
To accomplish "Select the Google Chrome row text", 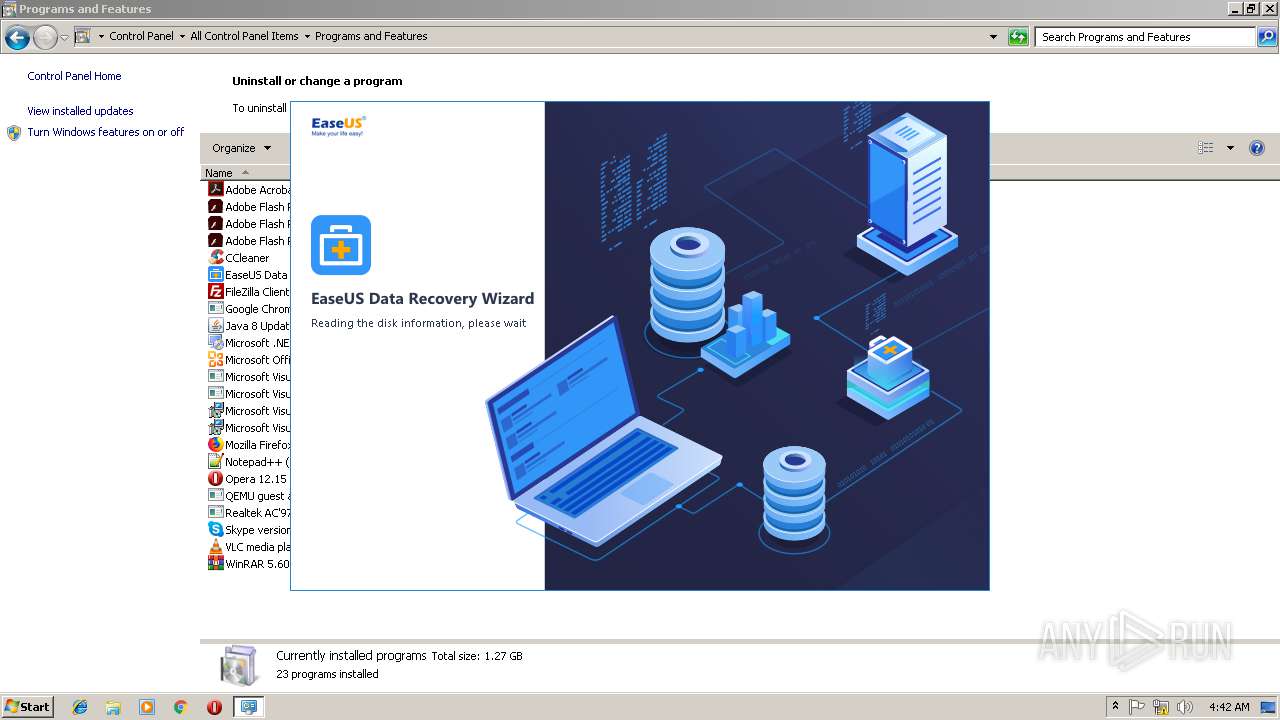I will (257, 309).
